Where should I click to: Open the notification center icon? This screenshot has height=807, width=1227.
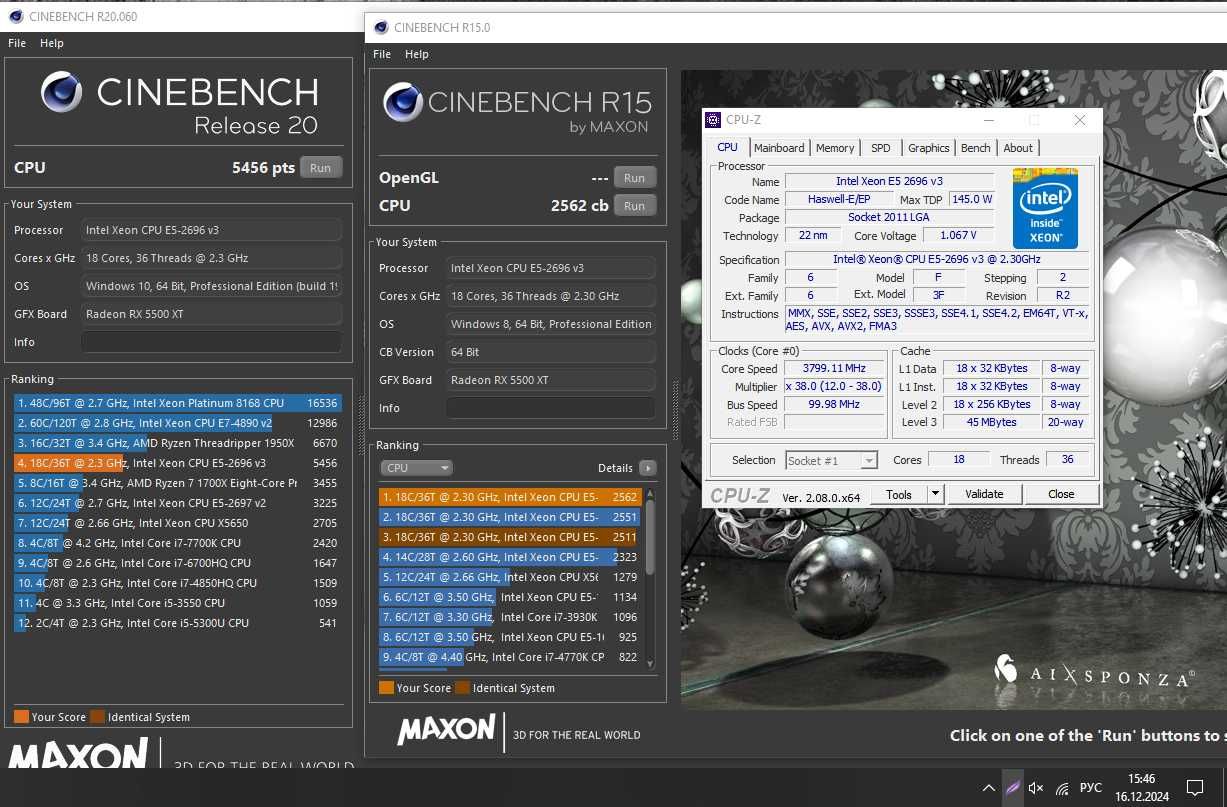pos(1195,788)
